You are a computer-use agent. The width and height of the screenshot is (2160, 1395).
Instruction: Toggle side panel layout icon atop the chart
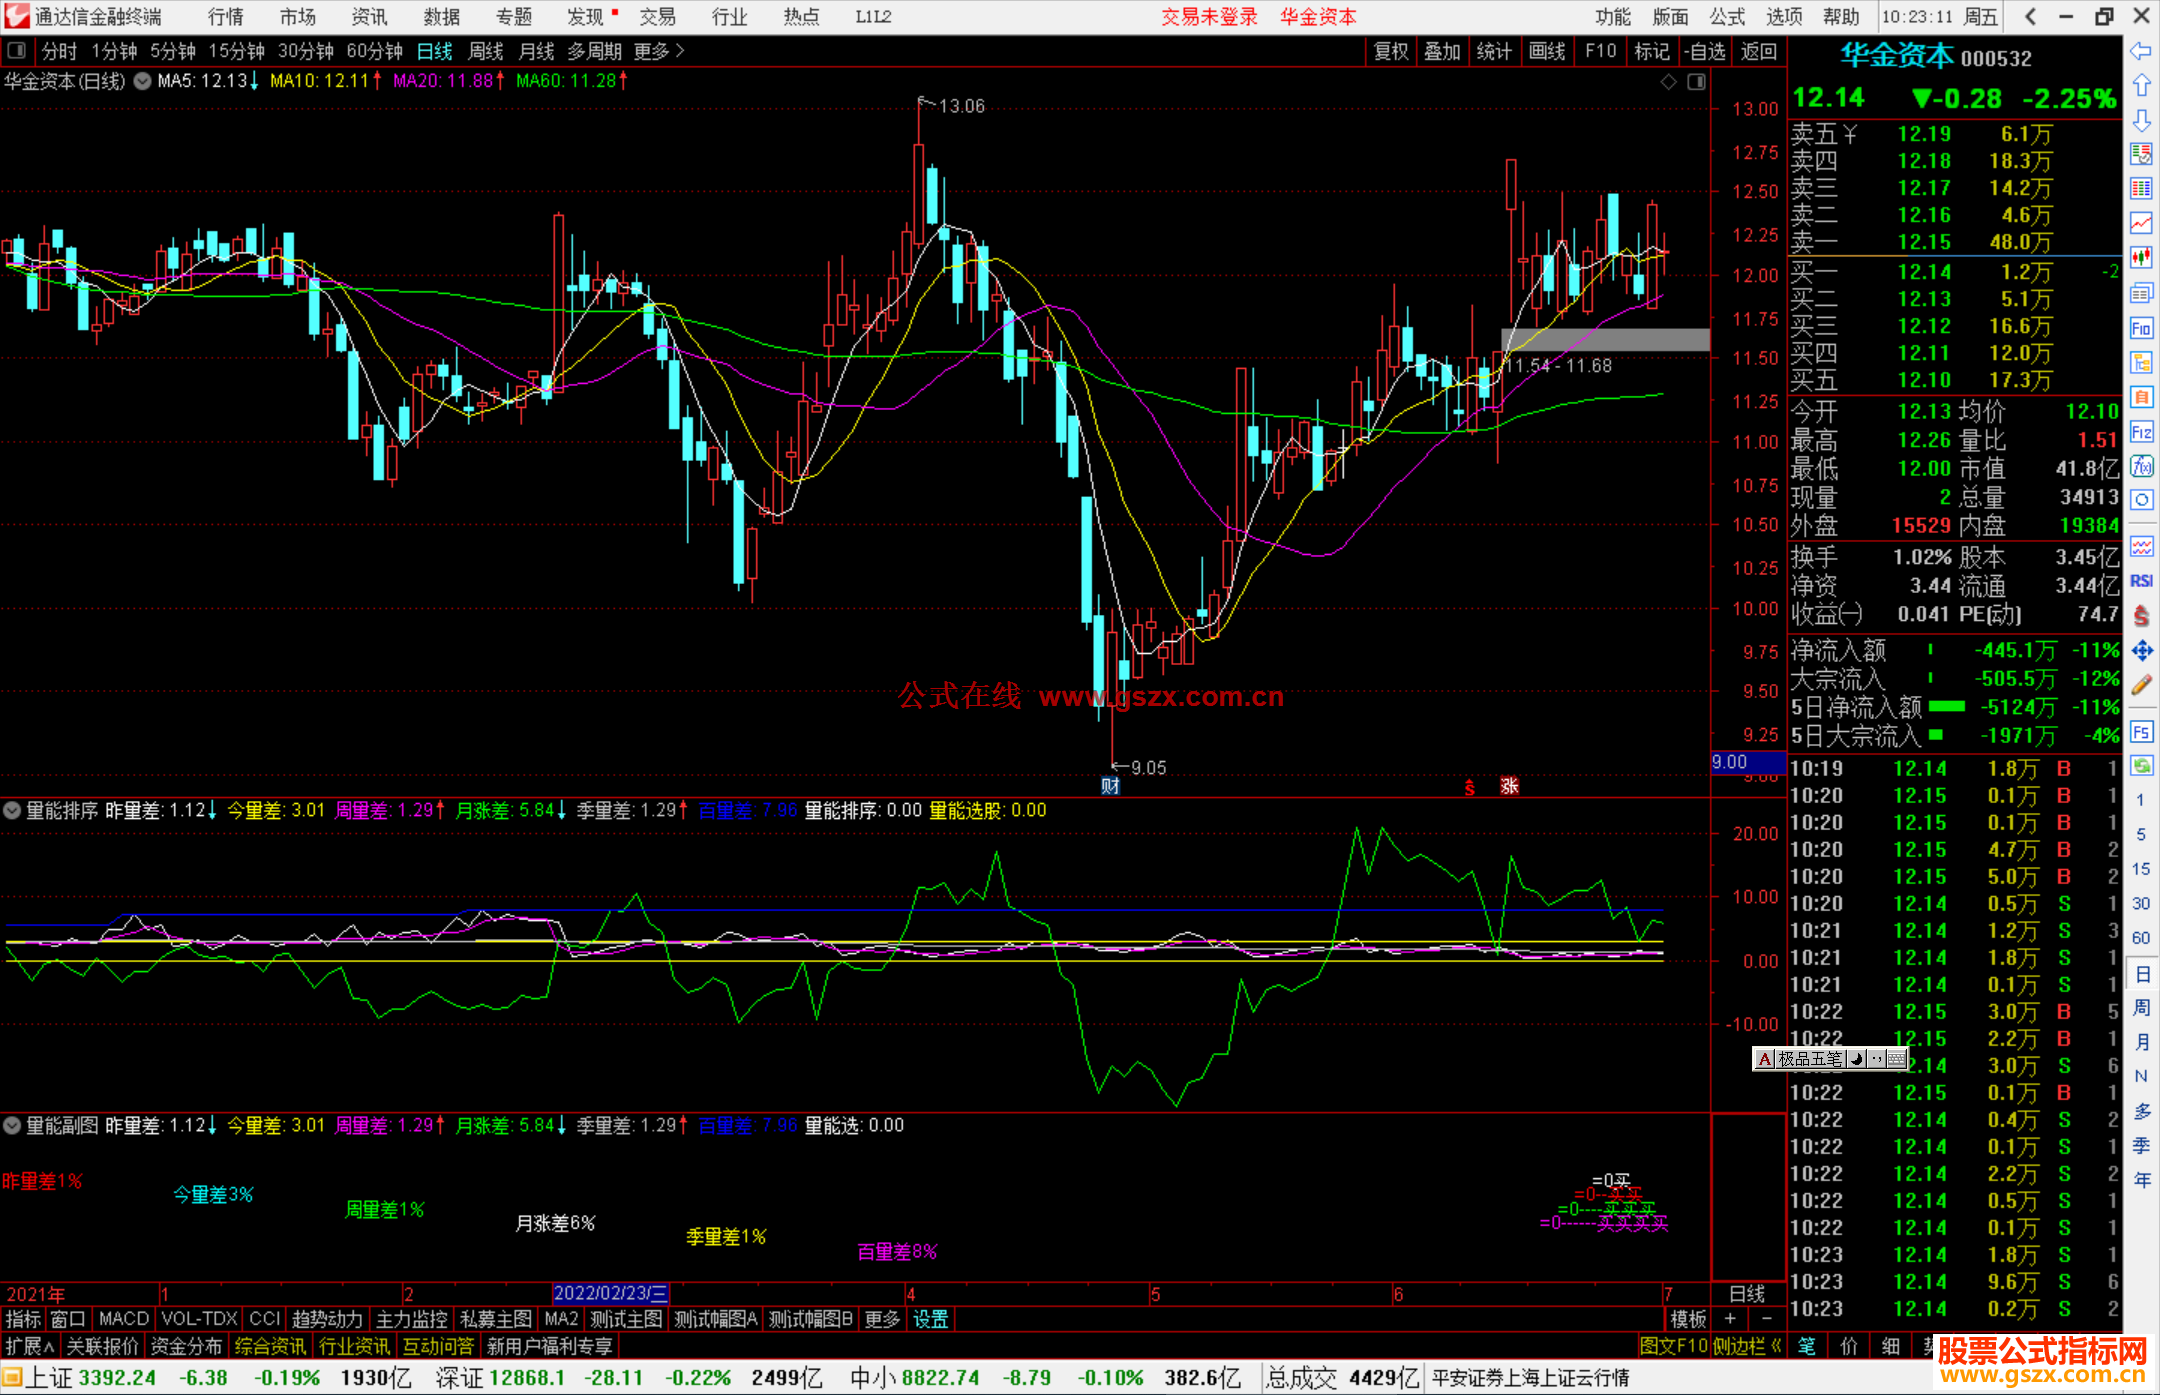[x=1696, y=82]
